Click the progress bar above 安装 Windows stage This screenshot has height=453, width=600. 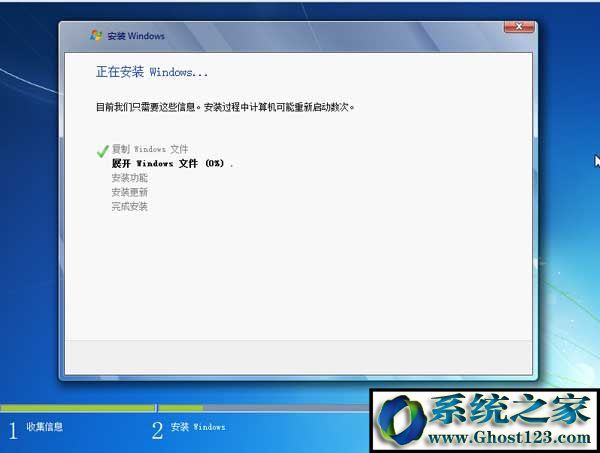click(x=264, y=408)
